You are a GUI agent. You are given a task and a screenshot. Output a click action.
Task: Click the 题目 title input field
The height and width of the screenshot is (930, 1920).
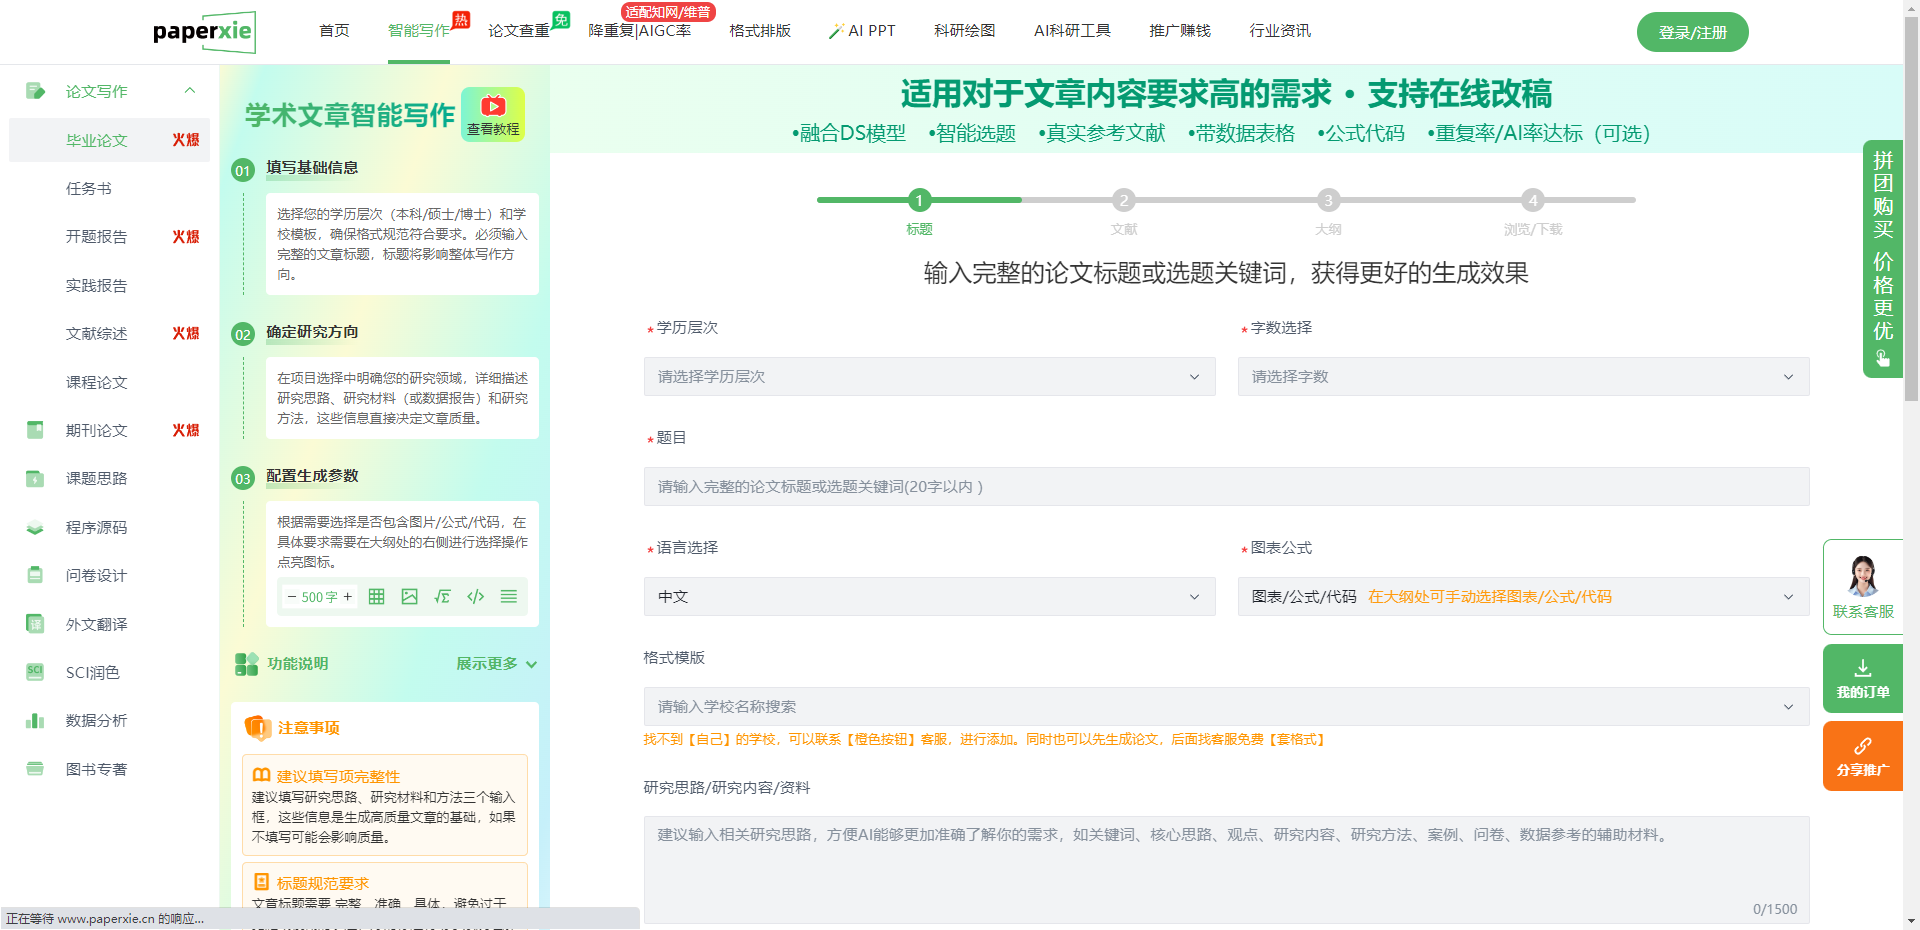point(1226,487)
